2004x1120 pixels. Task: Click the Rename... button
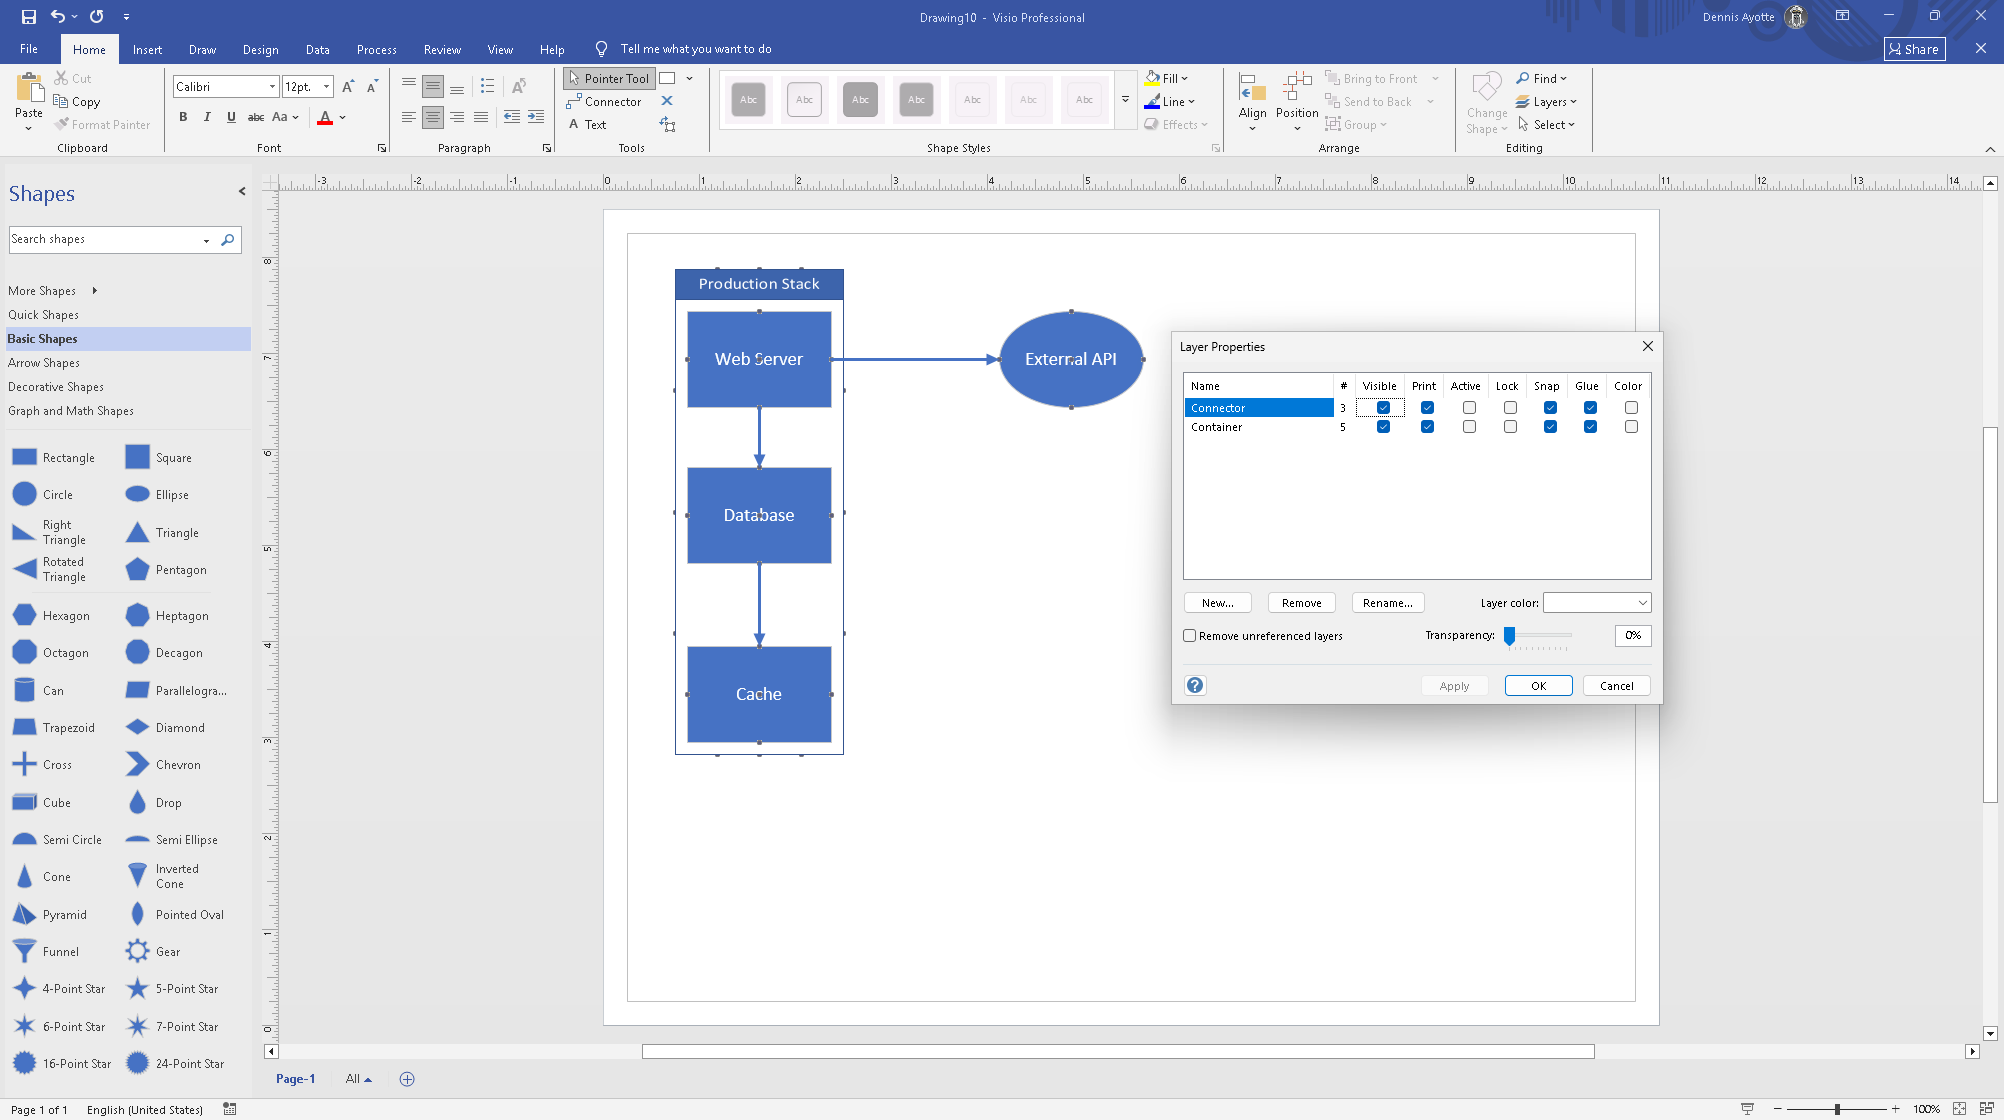click(1387, 602)
